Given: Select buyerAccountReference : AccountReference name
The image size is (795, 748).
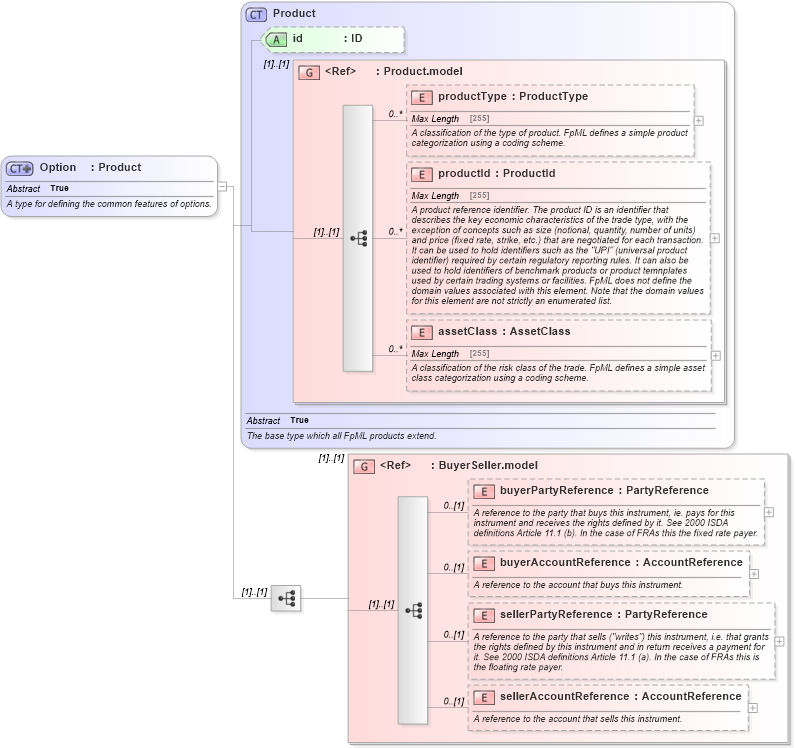Looking at the screenshot, I should coord(621,562).
